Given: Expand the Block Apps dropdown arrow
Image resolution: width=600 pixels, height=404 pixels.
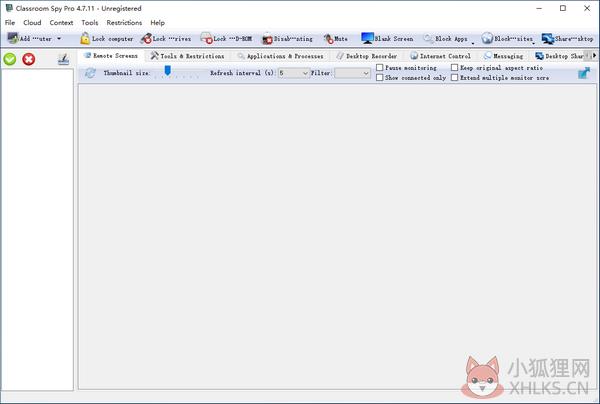Looking at the screenshot, I should [473, 43].
